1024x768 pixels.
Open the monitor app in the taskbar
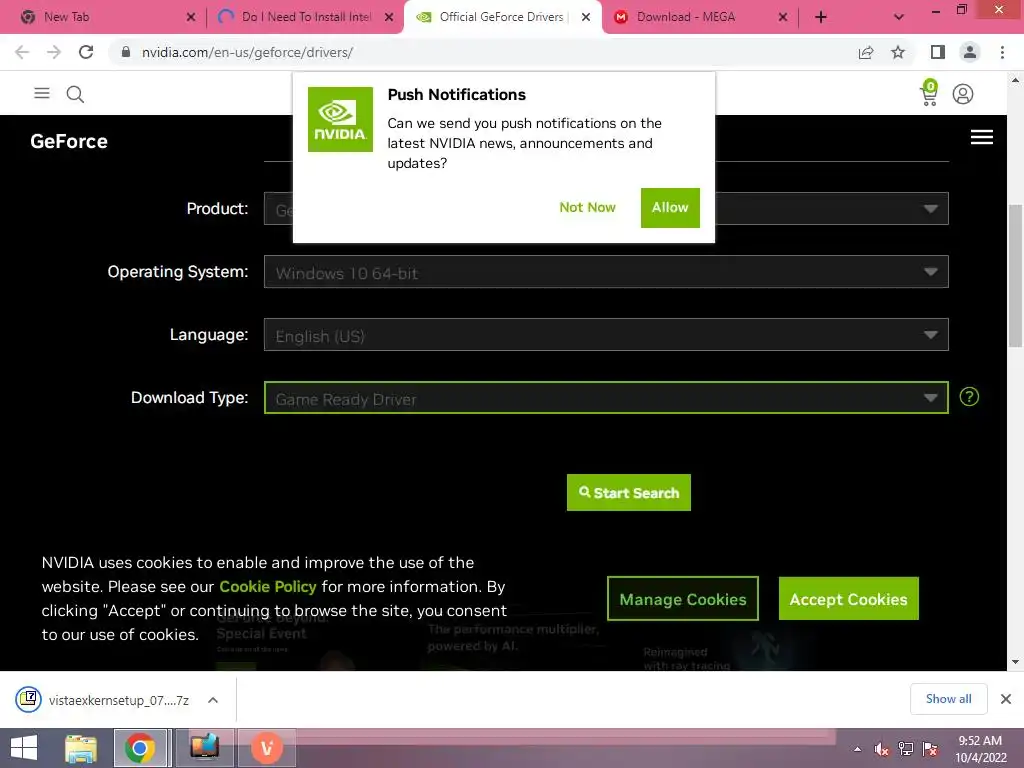coord(204,748)
